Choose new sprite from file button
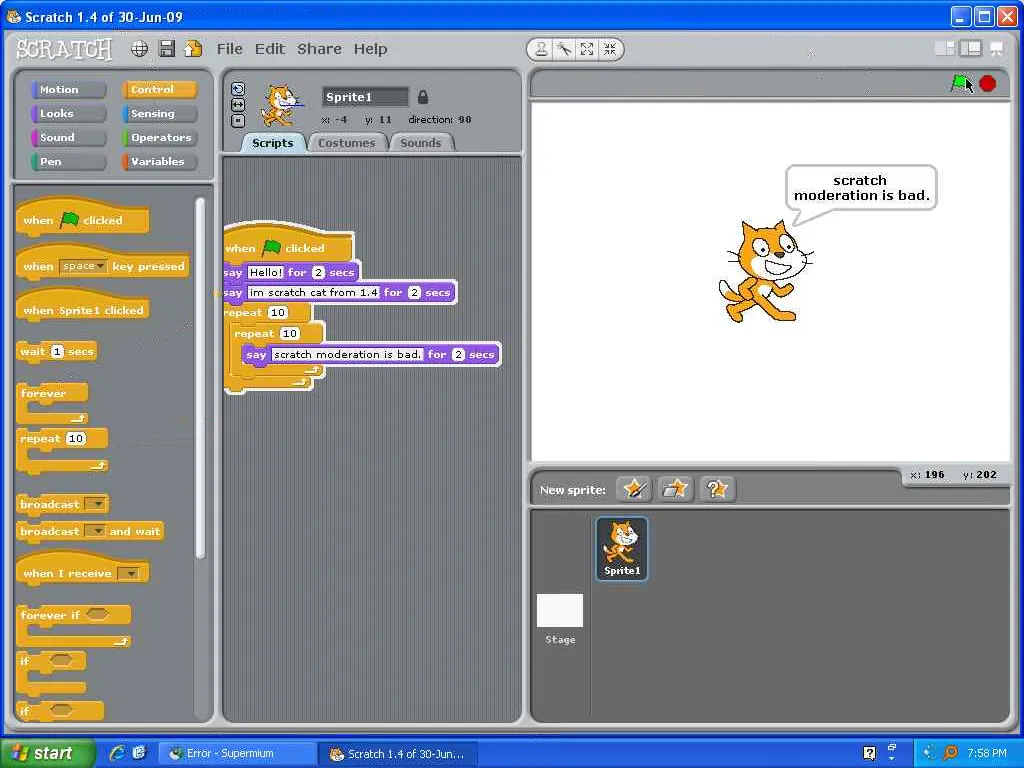1024x768 pixels. pos(675,489)
